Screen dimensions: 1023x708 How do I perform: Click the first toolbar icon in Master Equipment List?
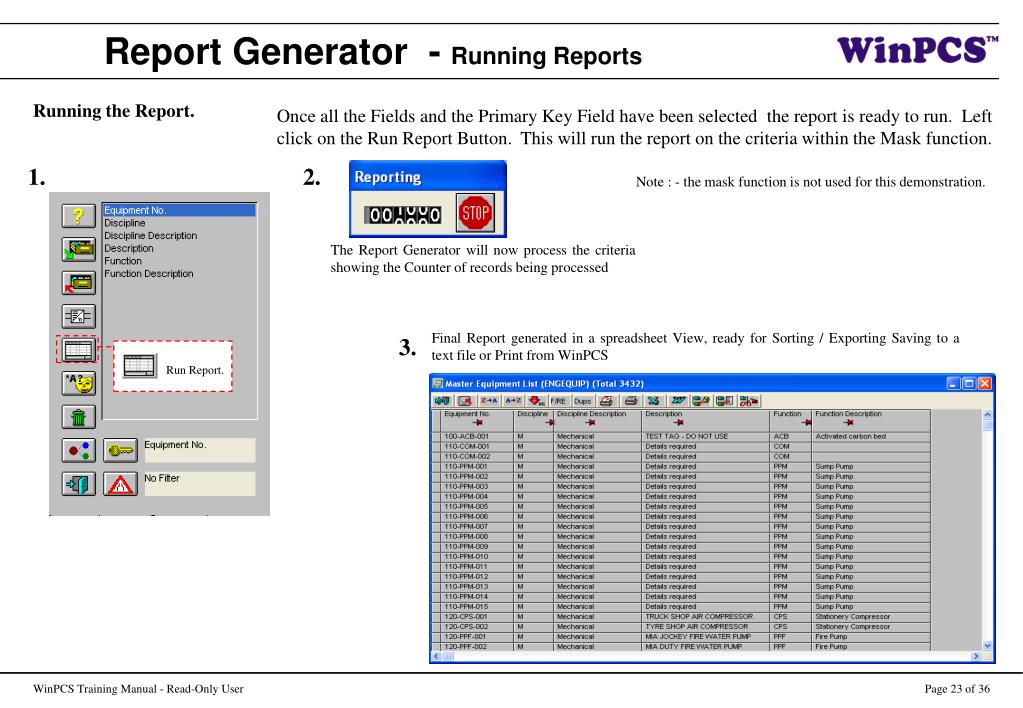coord(442,401)
